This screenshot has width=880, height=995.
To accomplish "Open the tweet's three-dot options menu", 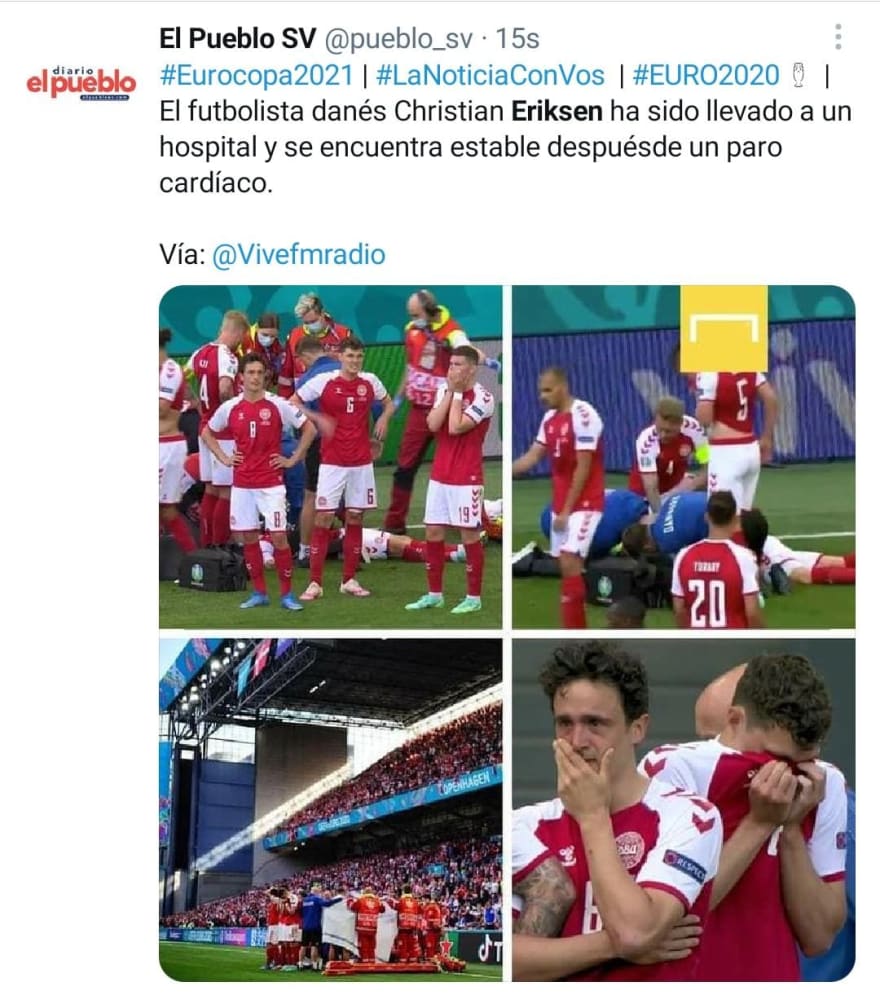I will [838, 37].
